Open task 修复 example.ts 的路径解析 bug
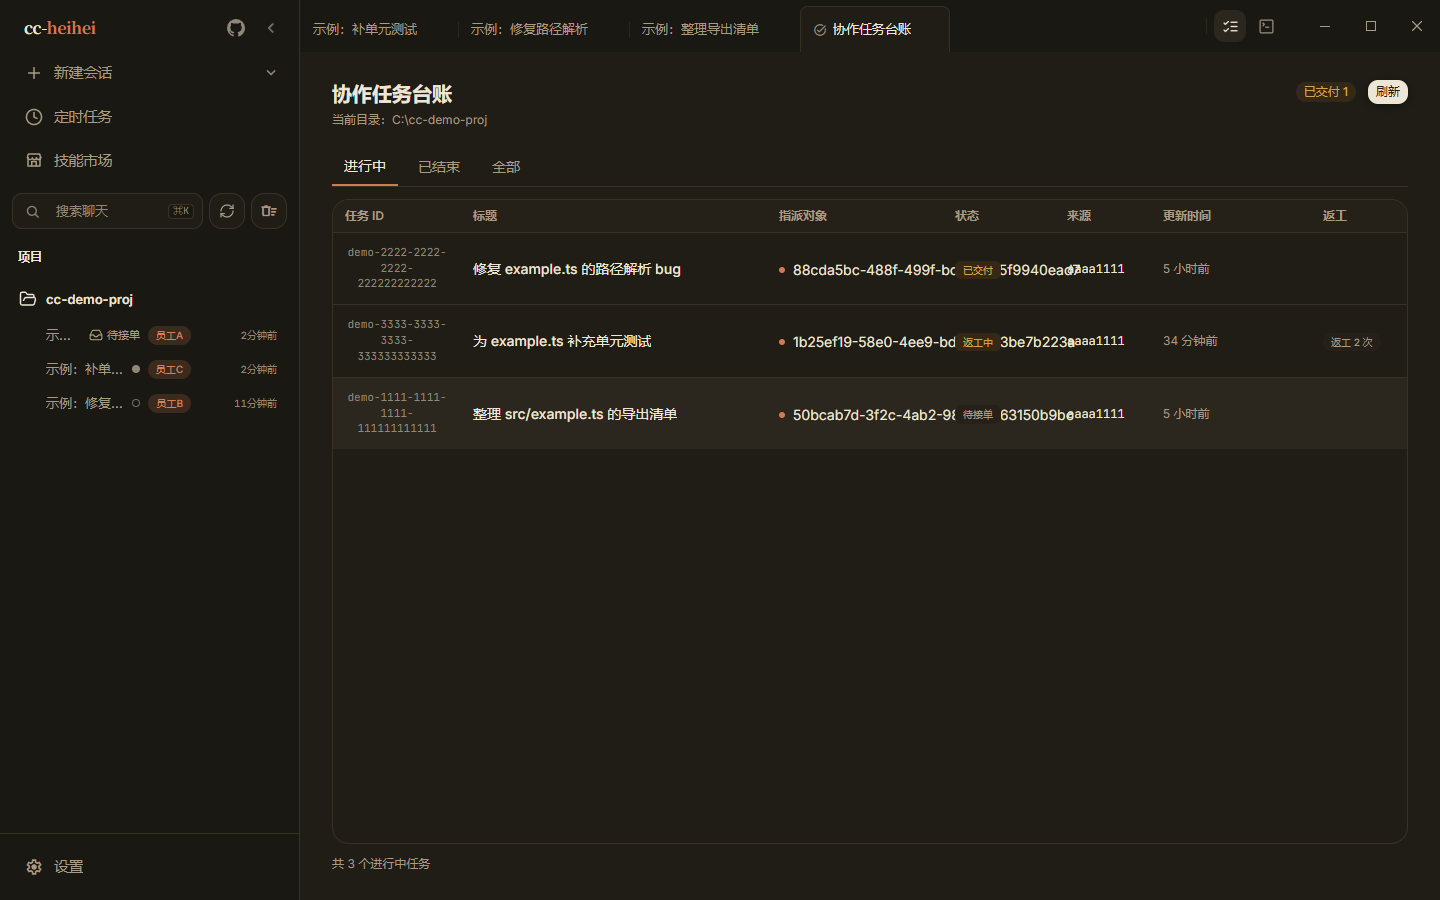 click(x=577, y=269)
